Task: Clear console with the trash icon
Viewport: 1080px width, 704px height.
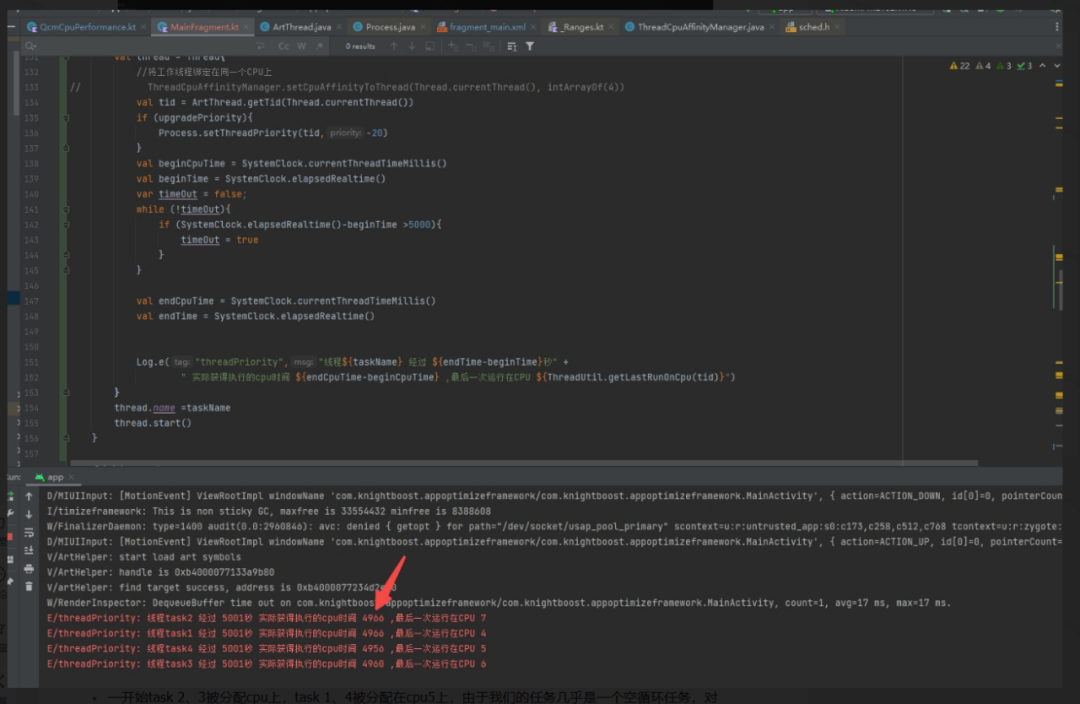Action: click(29, 587)
